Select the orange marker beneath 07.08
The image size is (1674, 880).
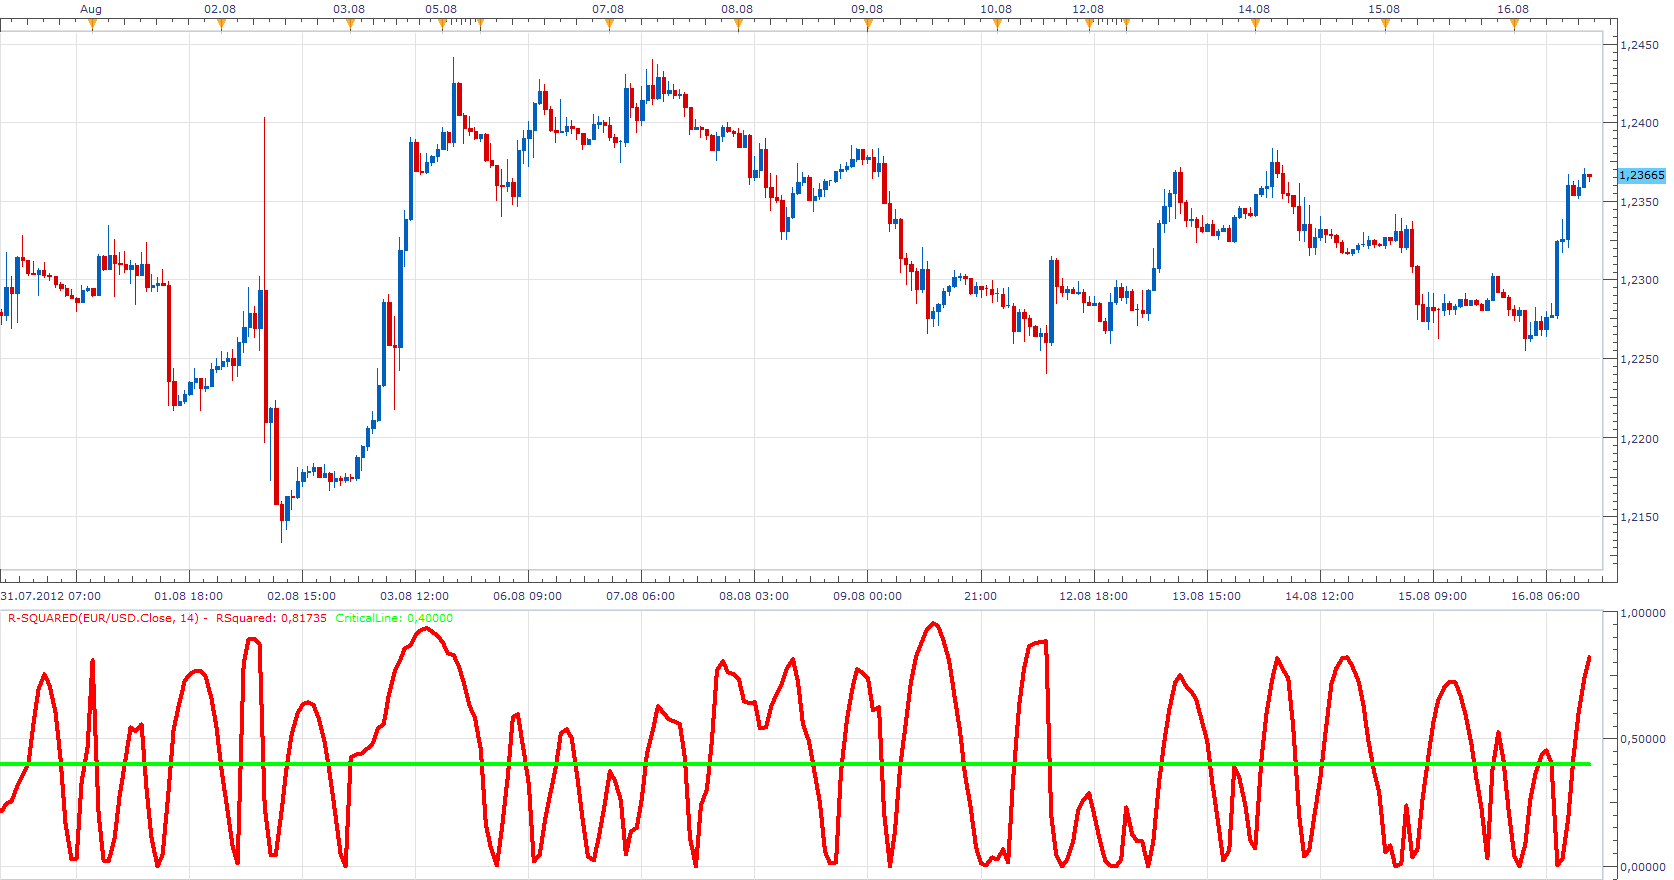[x=609, y=25]
